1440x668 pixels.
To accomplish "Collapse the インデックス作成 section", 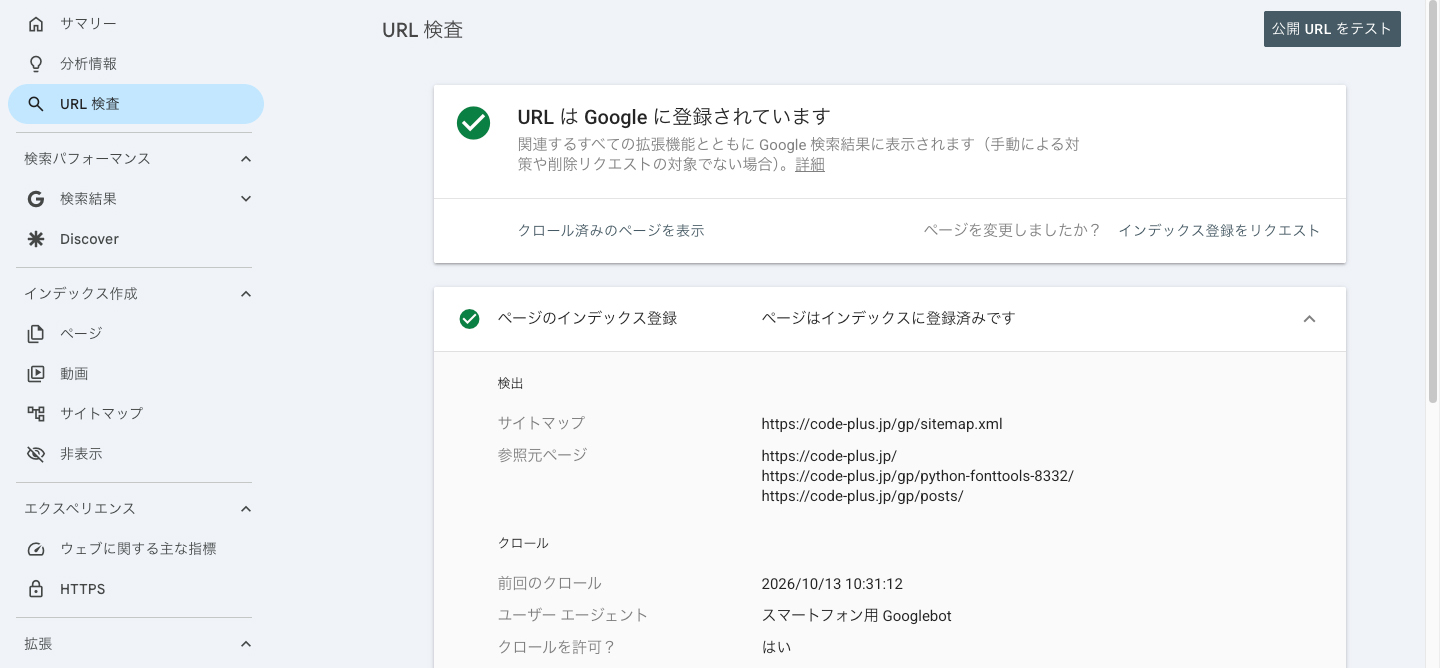I will (x=246, y=294).
